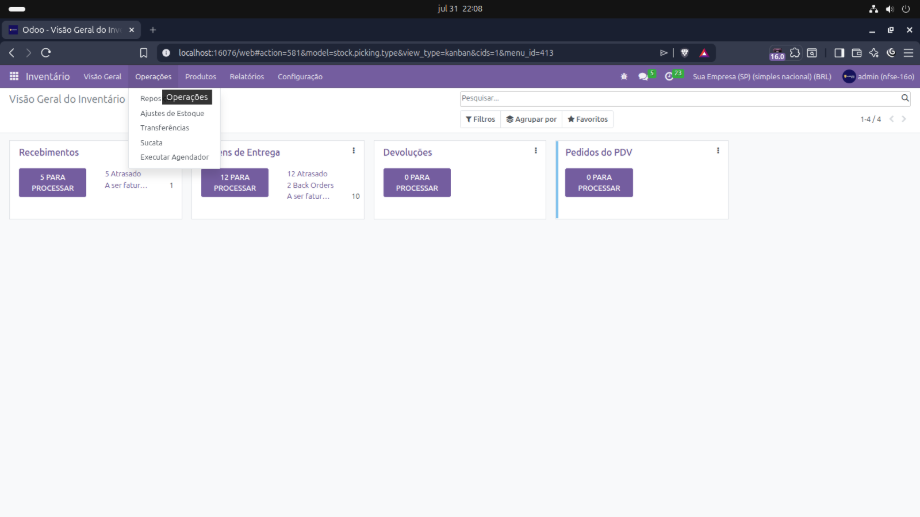The width and height of the screenshot is (920, 517).
Task: Click 2 Back Orders link
Action: tap(310, 185)
